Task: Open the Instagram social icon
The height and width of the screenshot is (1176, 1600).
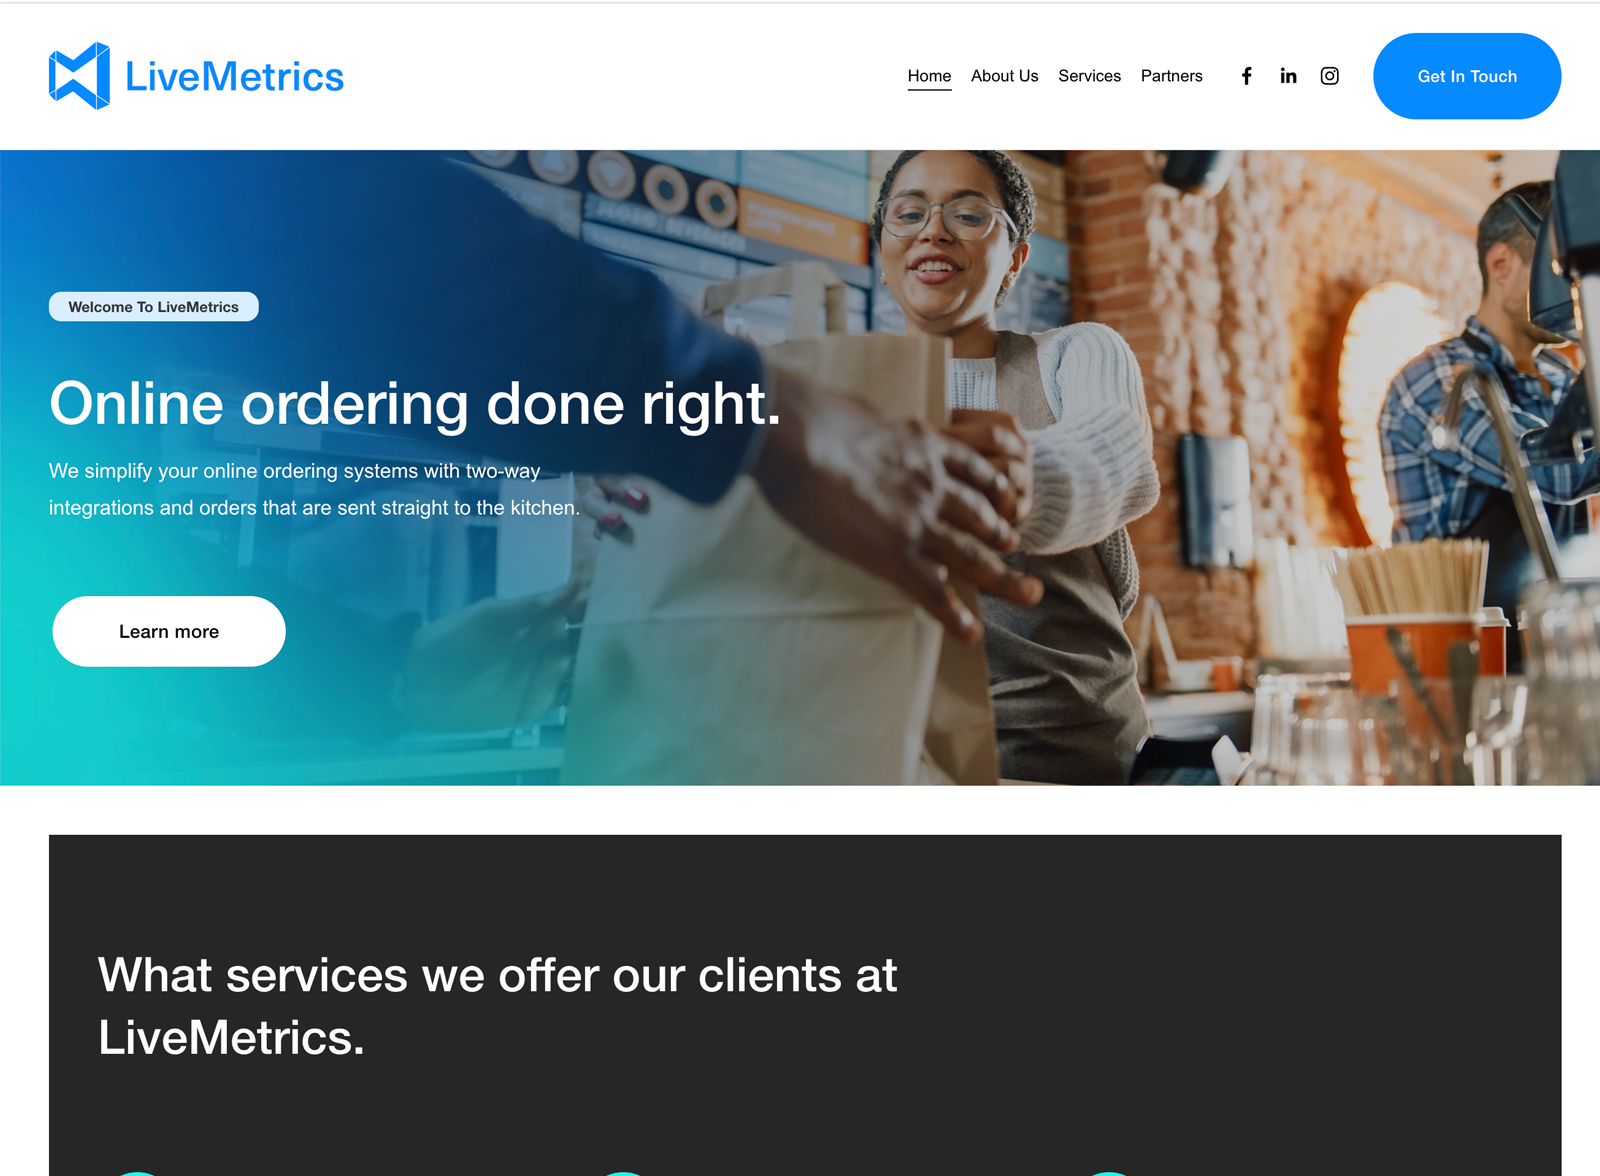Action: click(1329, 76)
